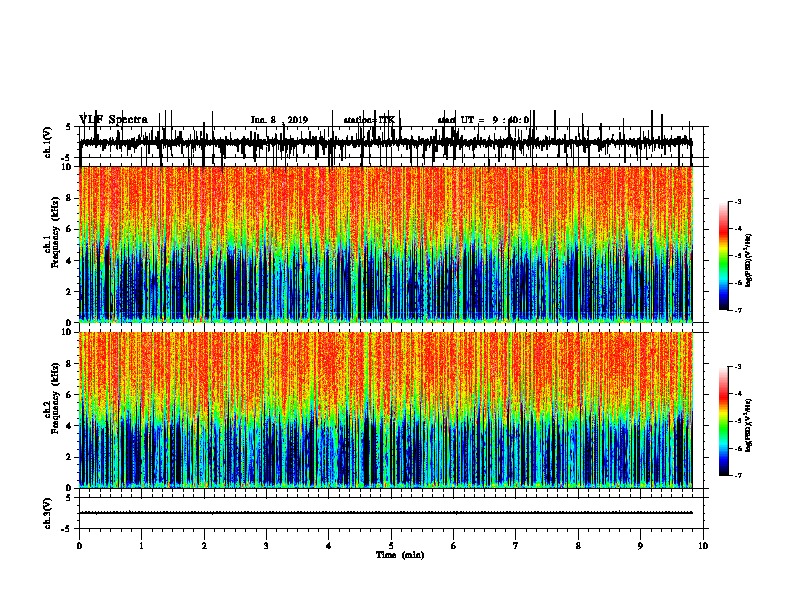Click the "8" kHz tick of ch.2
This screenshot has width=792, height=612.
point(70,364)
